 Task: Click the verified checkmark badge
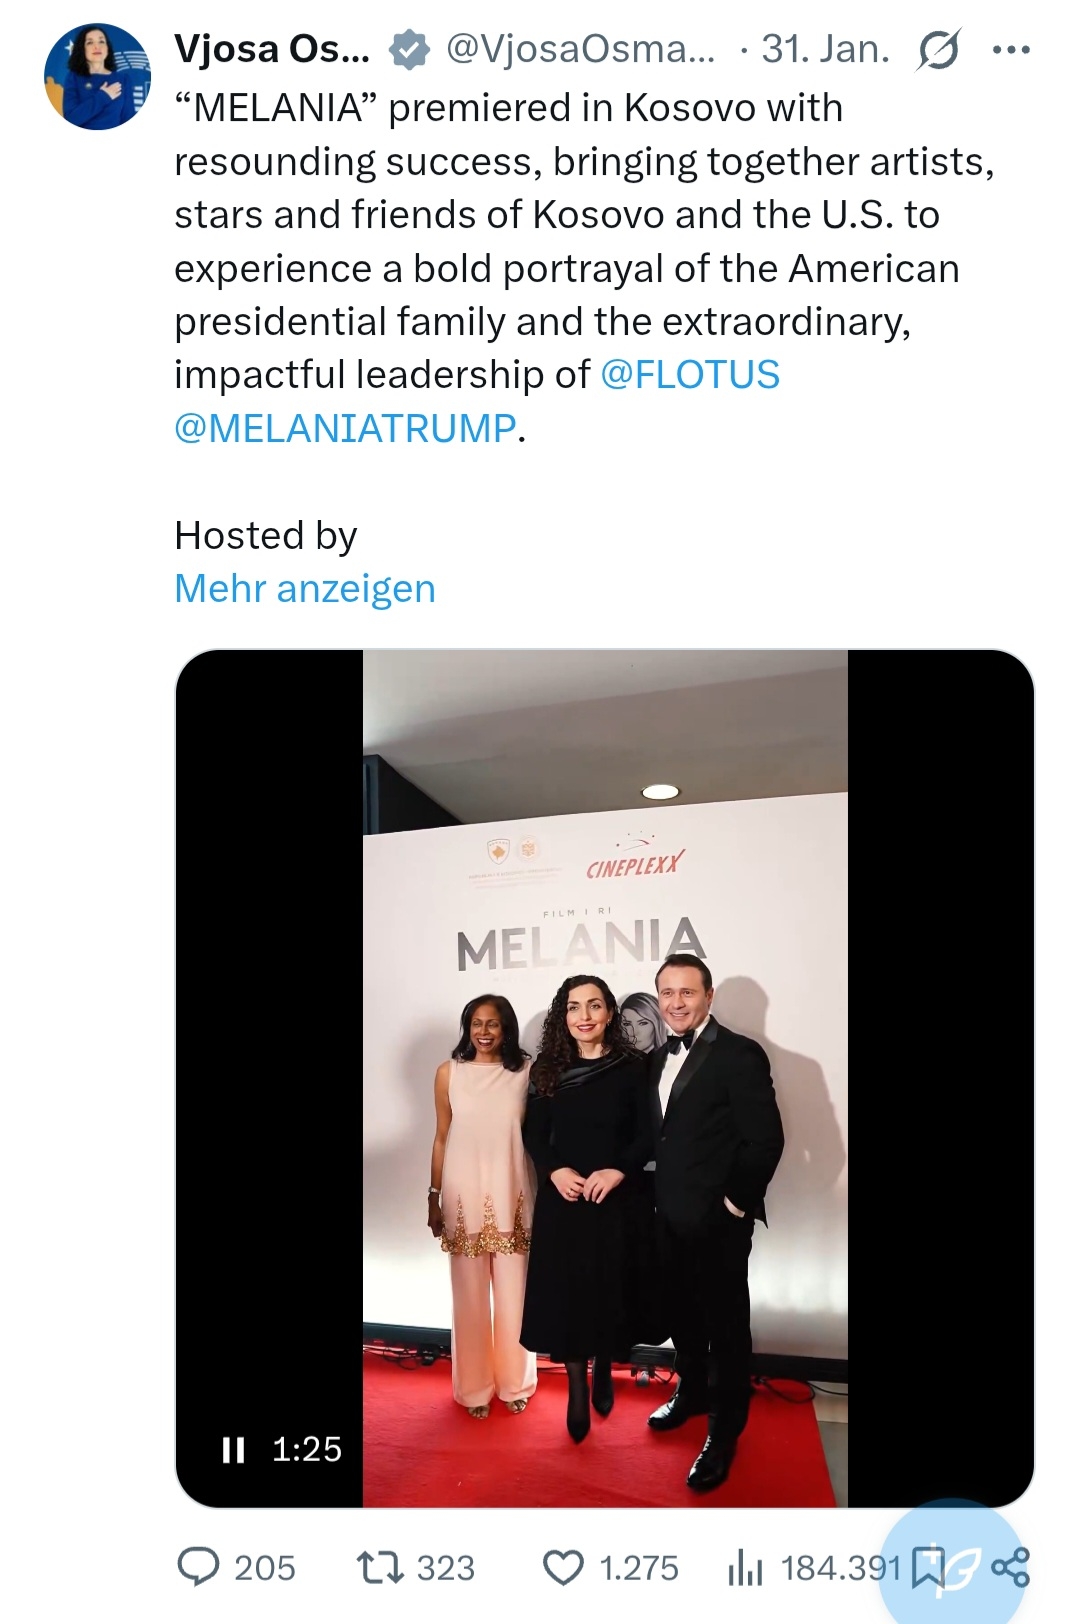408,49
